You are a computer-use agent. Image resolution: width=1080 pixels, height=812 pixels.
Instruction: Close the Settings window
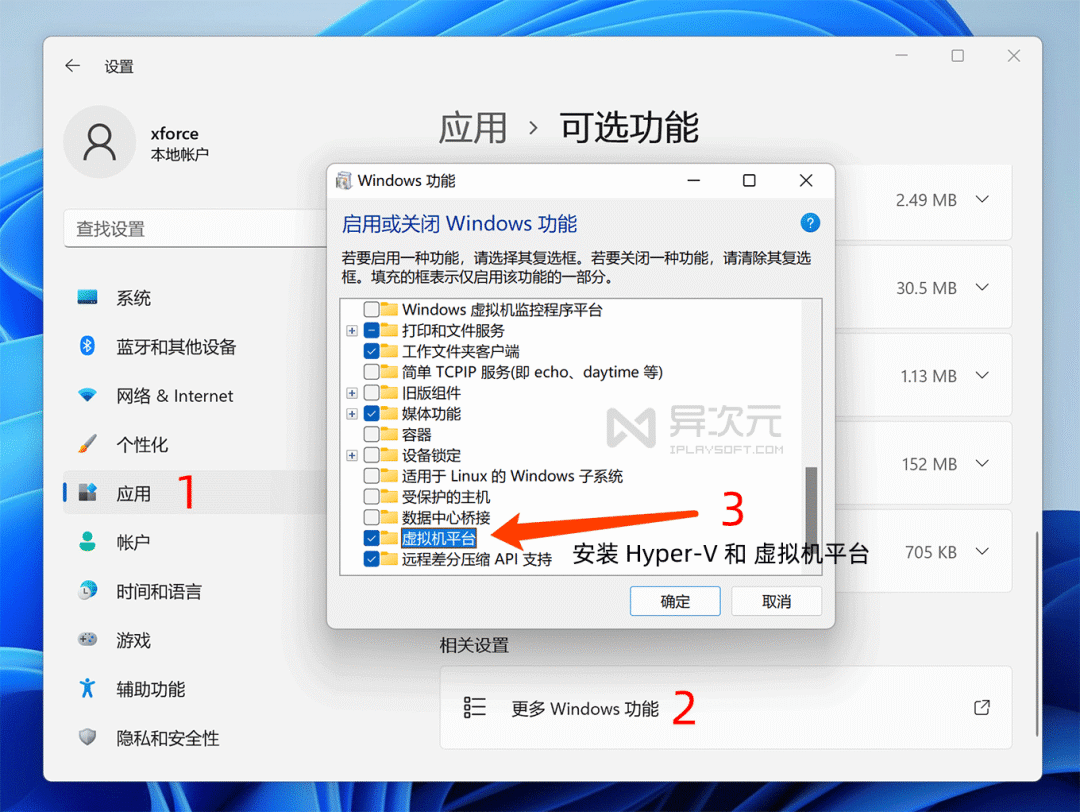[x=1014, y=56]
